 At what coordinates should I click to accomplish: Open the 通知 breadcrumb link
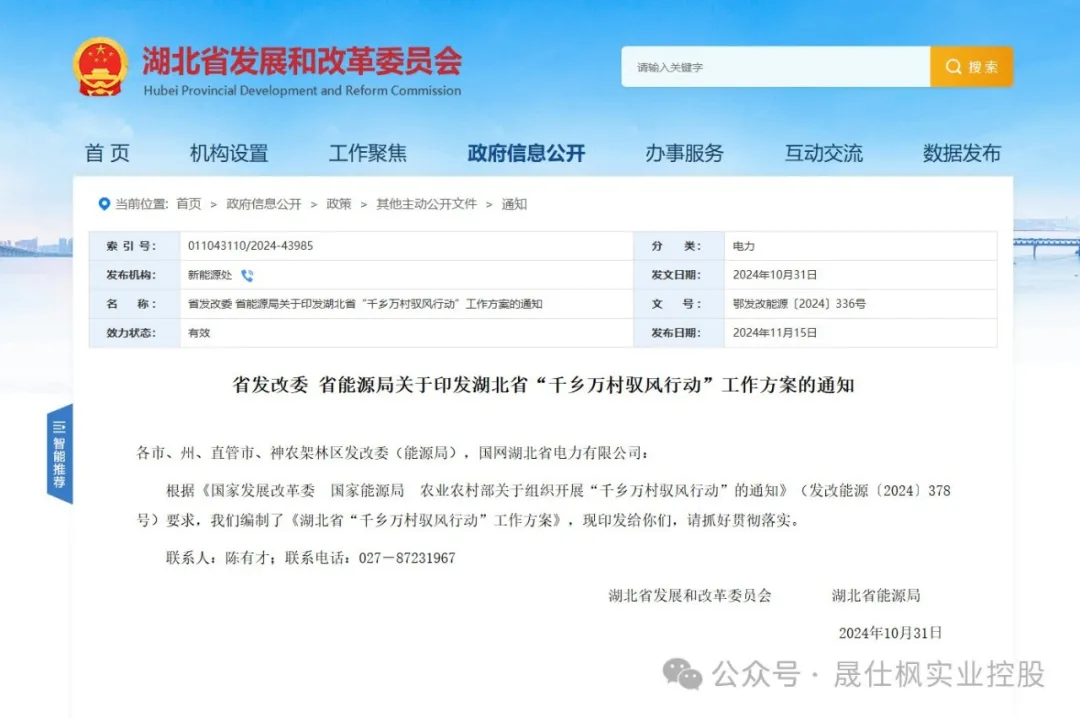pyautogui.click(x=514, y=204)
